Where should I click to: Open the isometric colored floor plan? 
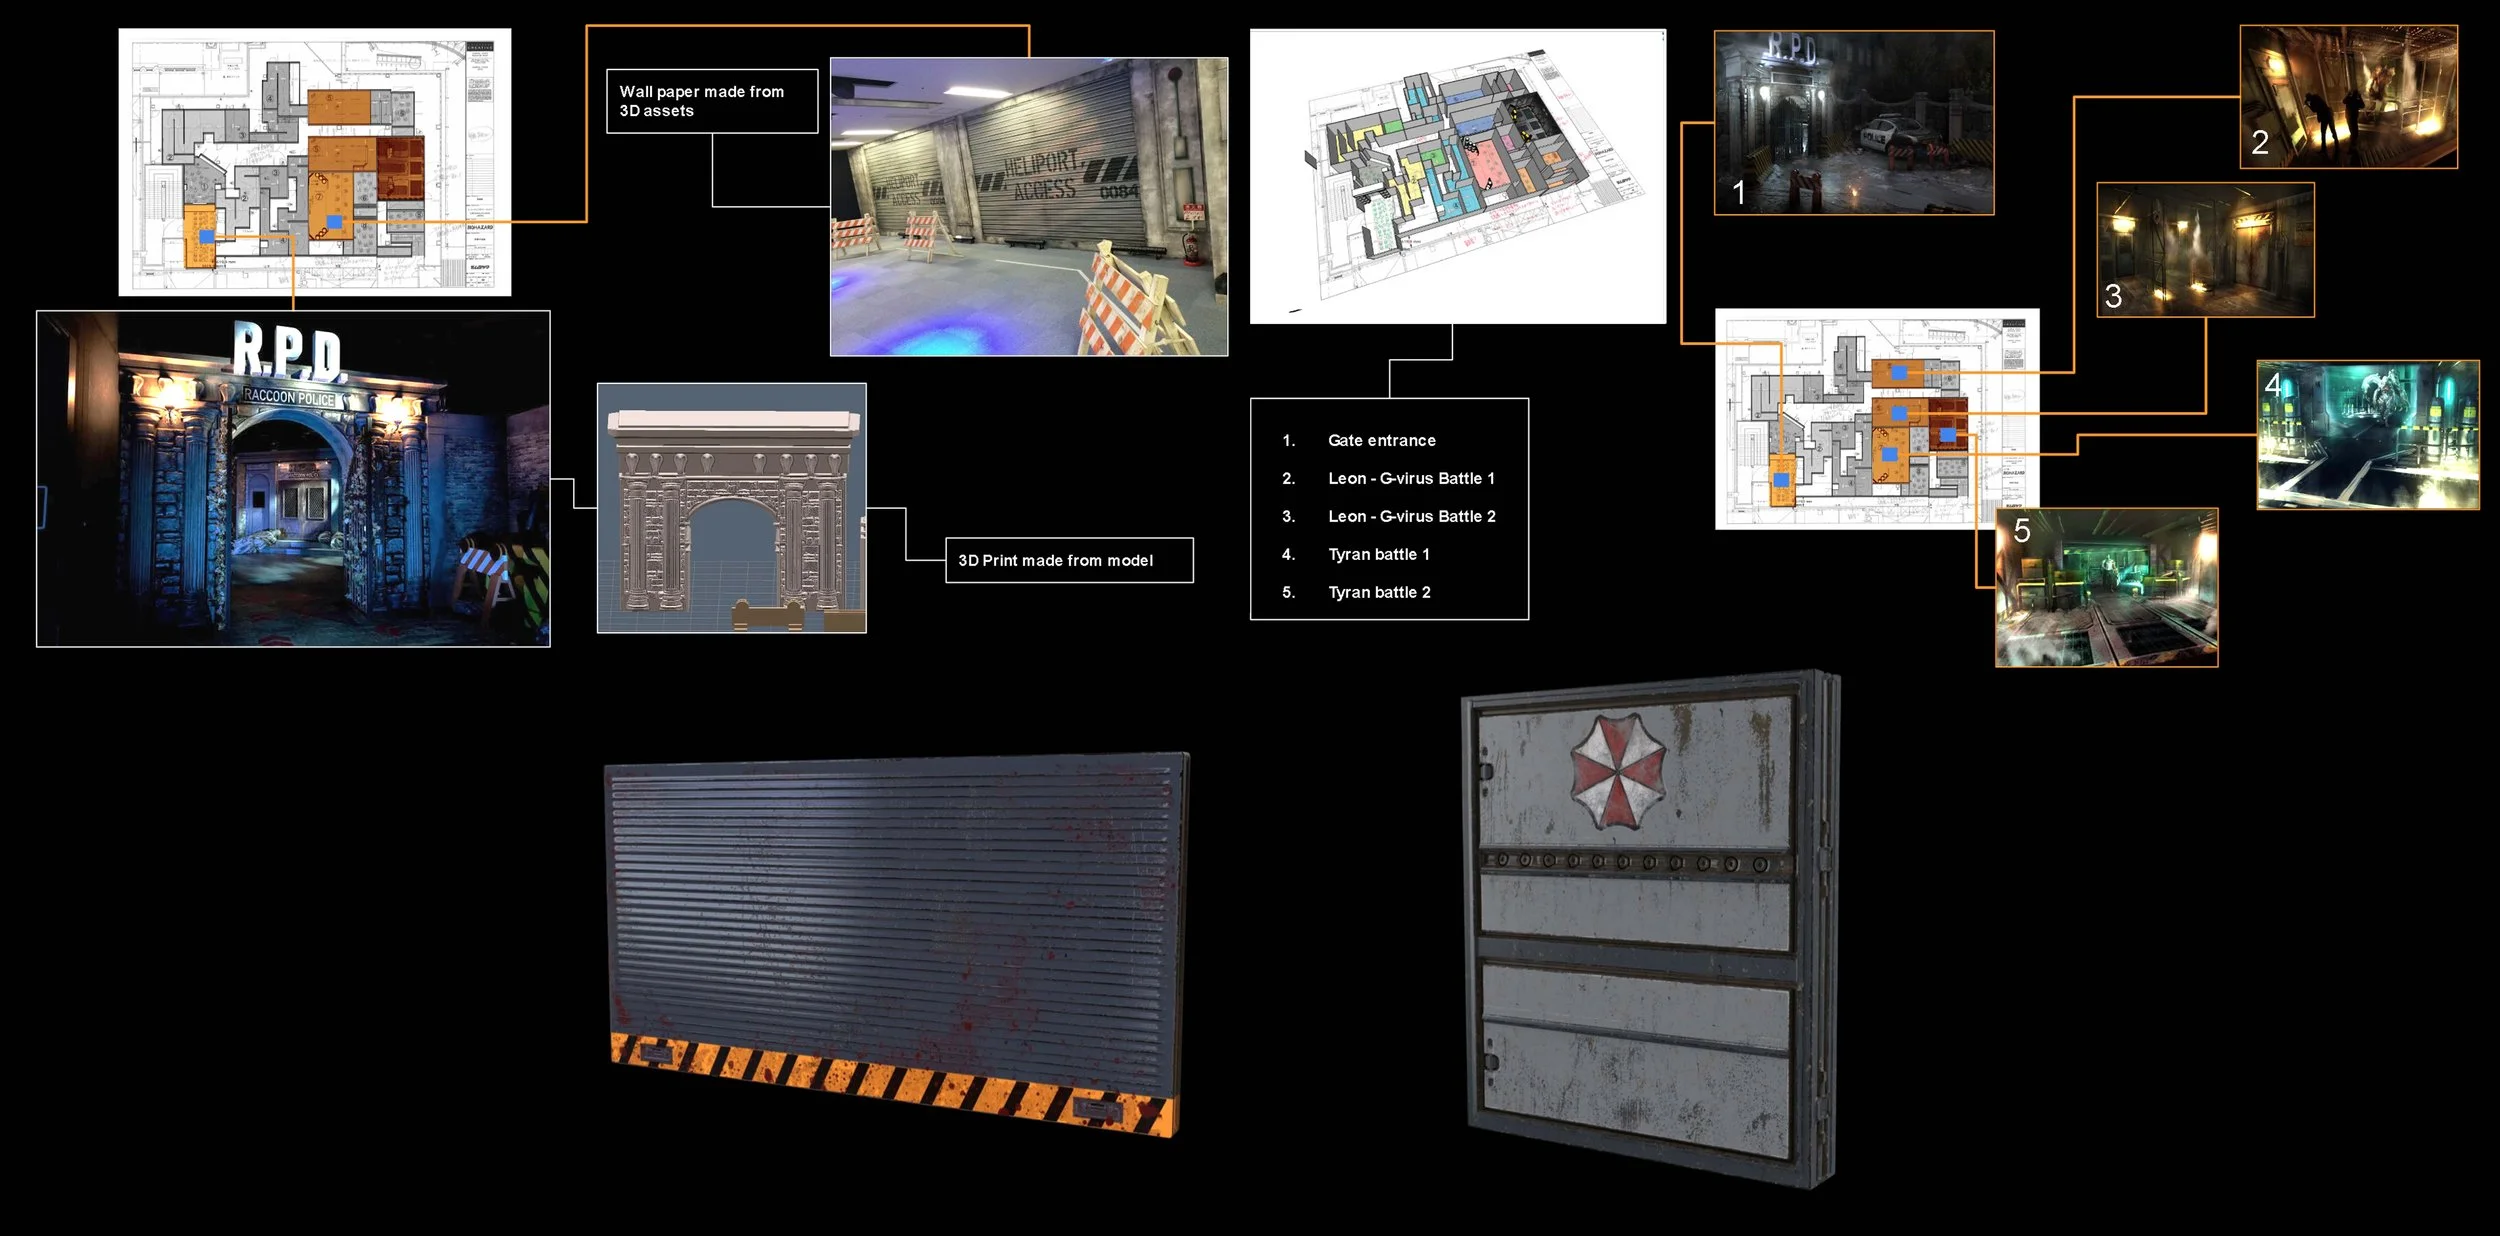pyautogui.click(x=1458, y=176)
